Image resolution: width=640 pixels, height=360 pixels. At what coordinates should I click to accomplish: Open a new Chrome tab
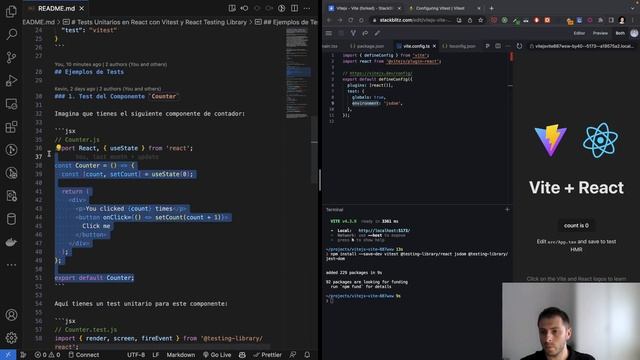coord(491,8)
